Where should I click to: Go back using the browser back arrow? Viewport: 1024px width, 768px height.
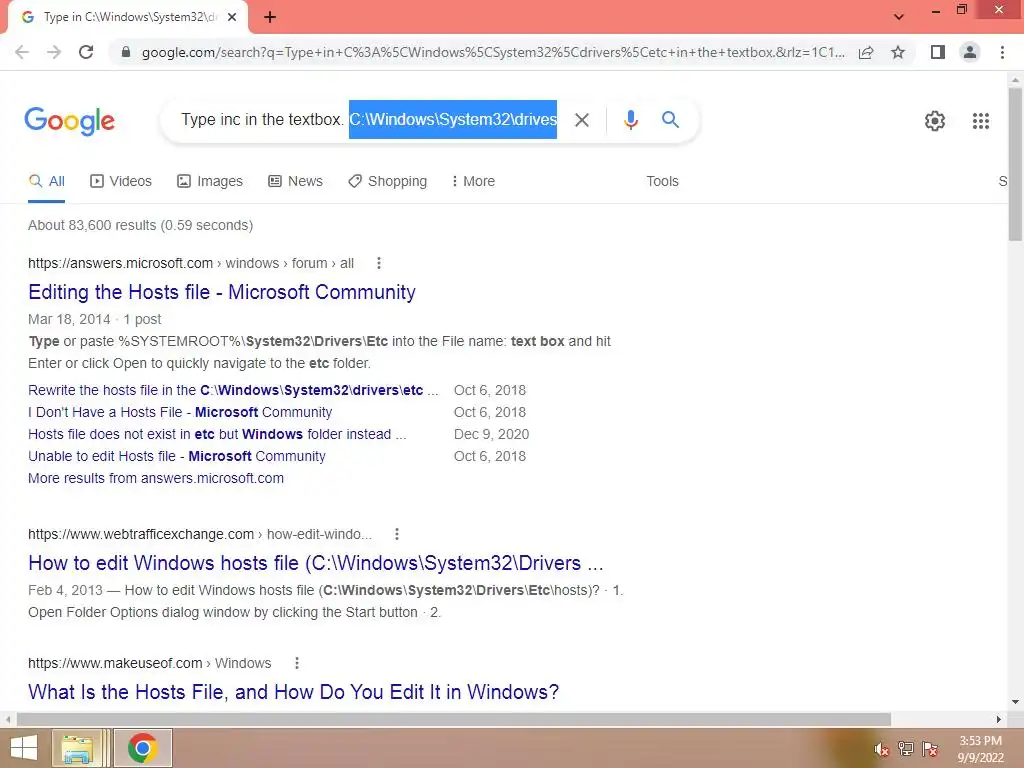(22, 52)
